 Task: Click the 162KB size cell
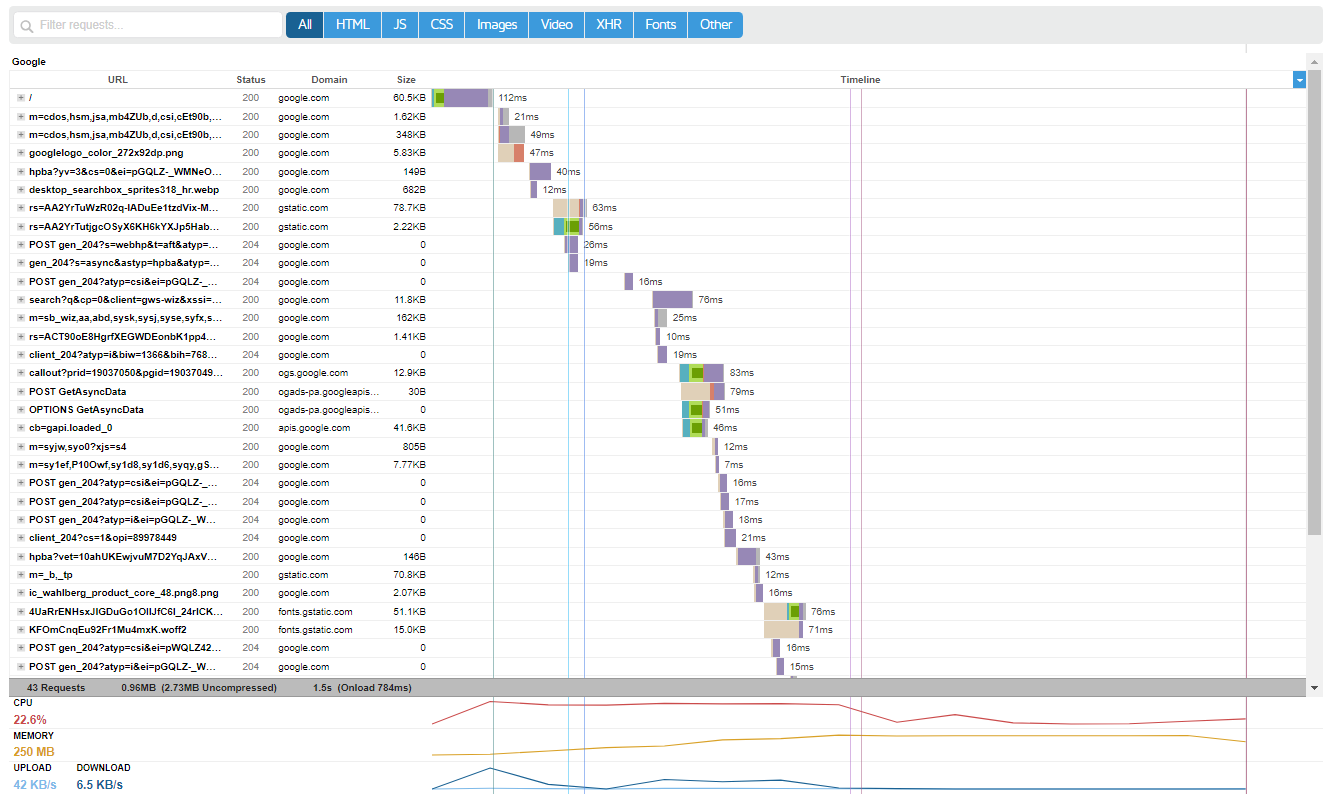(411, 318)
